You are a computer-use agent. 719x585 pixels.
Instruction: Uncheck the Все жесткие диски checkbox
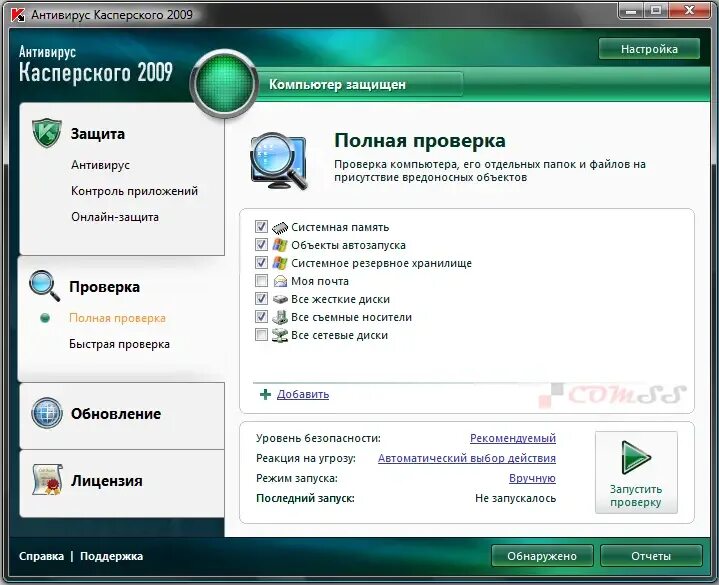click(261, 298)
